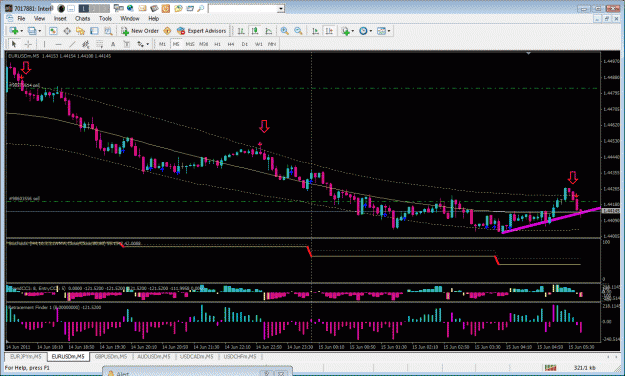Switch chart to Candlesticks mode

pos(255,31)
